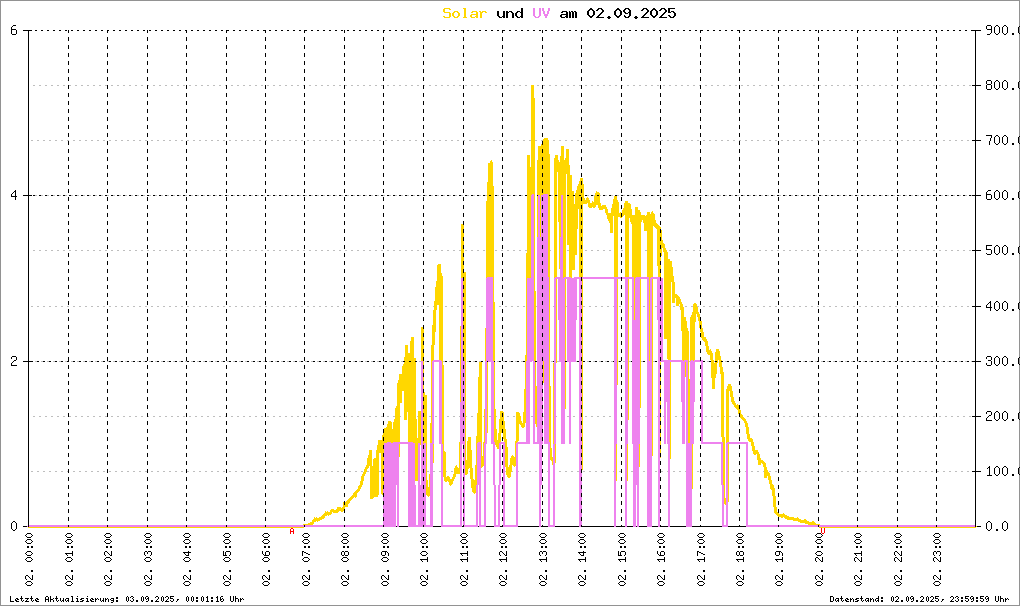The width and height of the screenshot is (1020, 606).
Task: Click left axis UV value "4"
Action: (x=14, y=195)
